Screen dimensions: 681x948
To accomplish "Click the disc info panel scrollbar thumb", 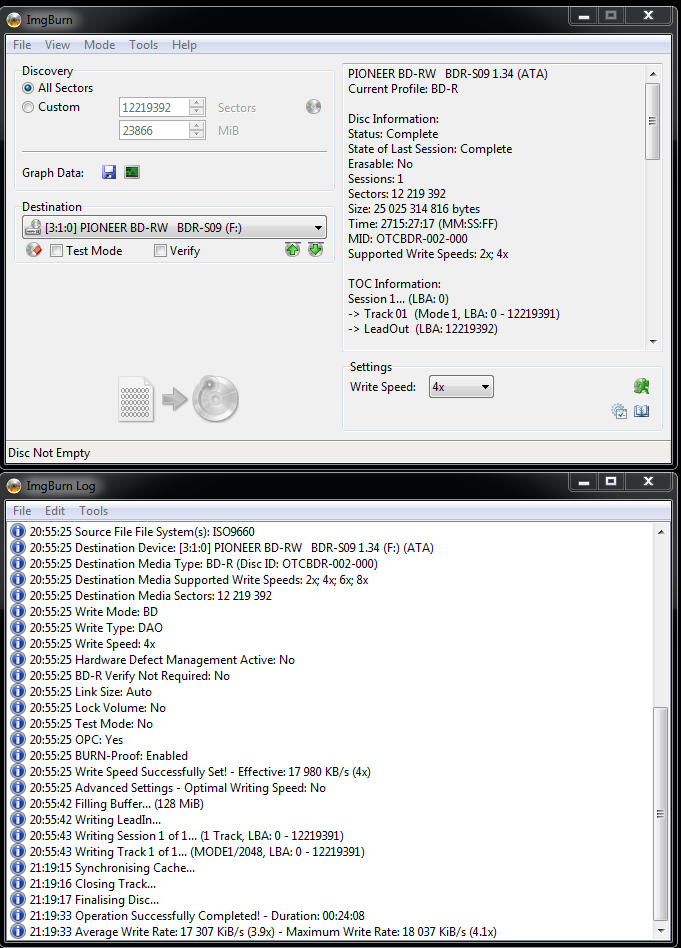I will point(653,121).
